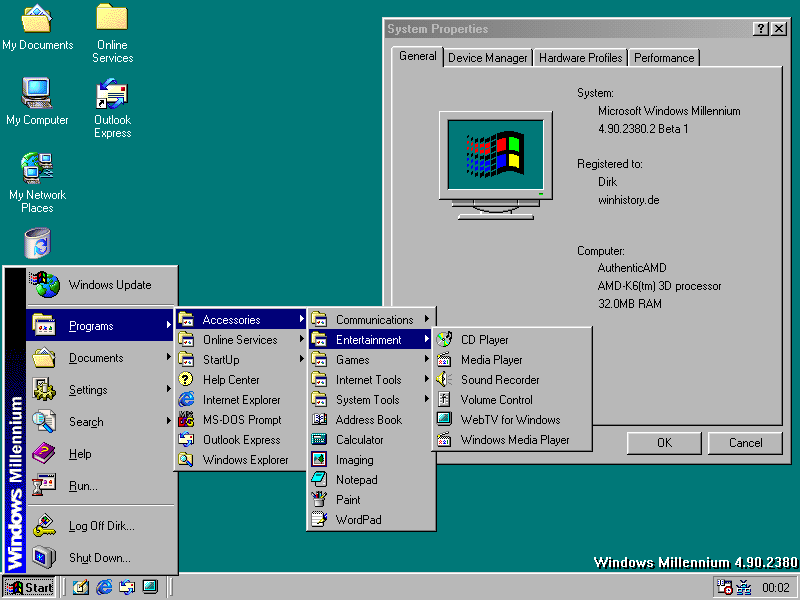This screenshot has height=600, width=800.
Task: Click the System Properties help button
Action: click(760, 29)
